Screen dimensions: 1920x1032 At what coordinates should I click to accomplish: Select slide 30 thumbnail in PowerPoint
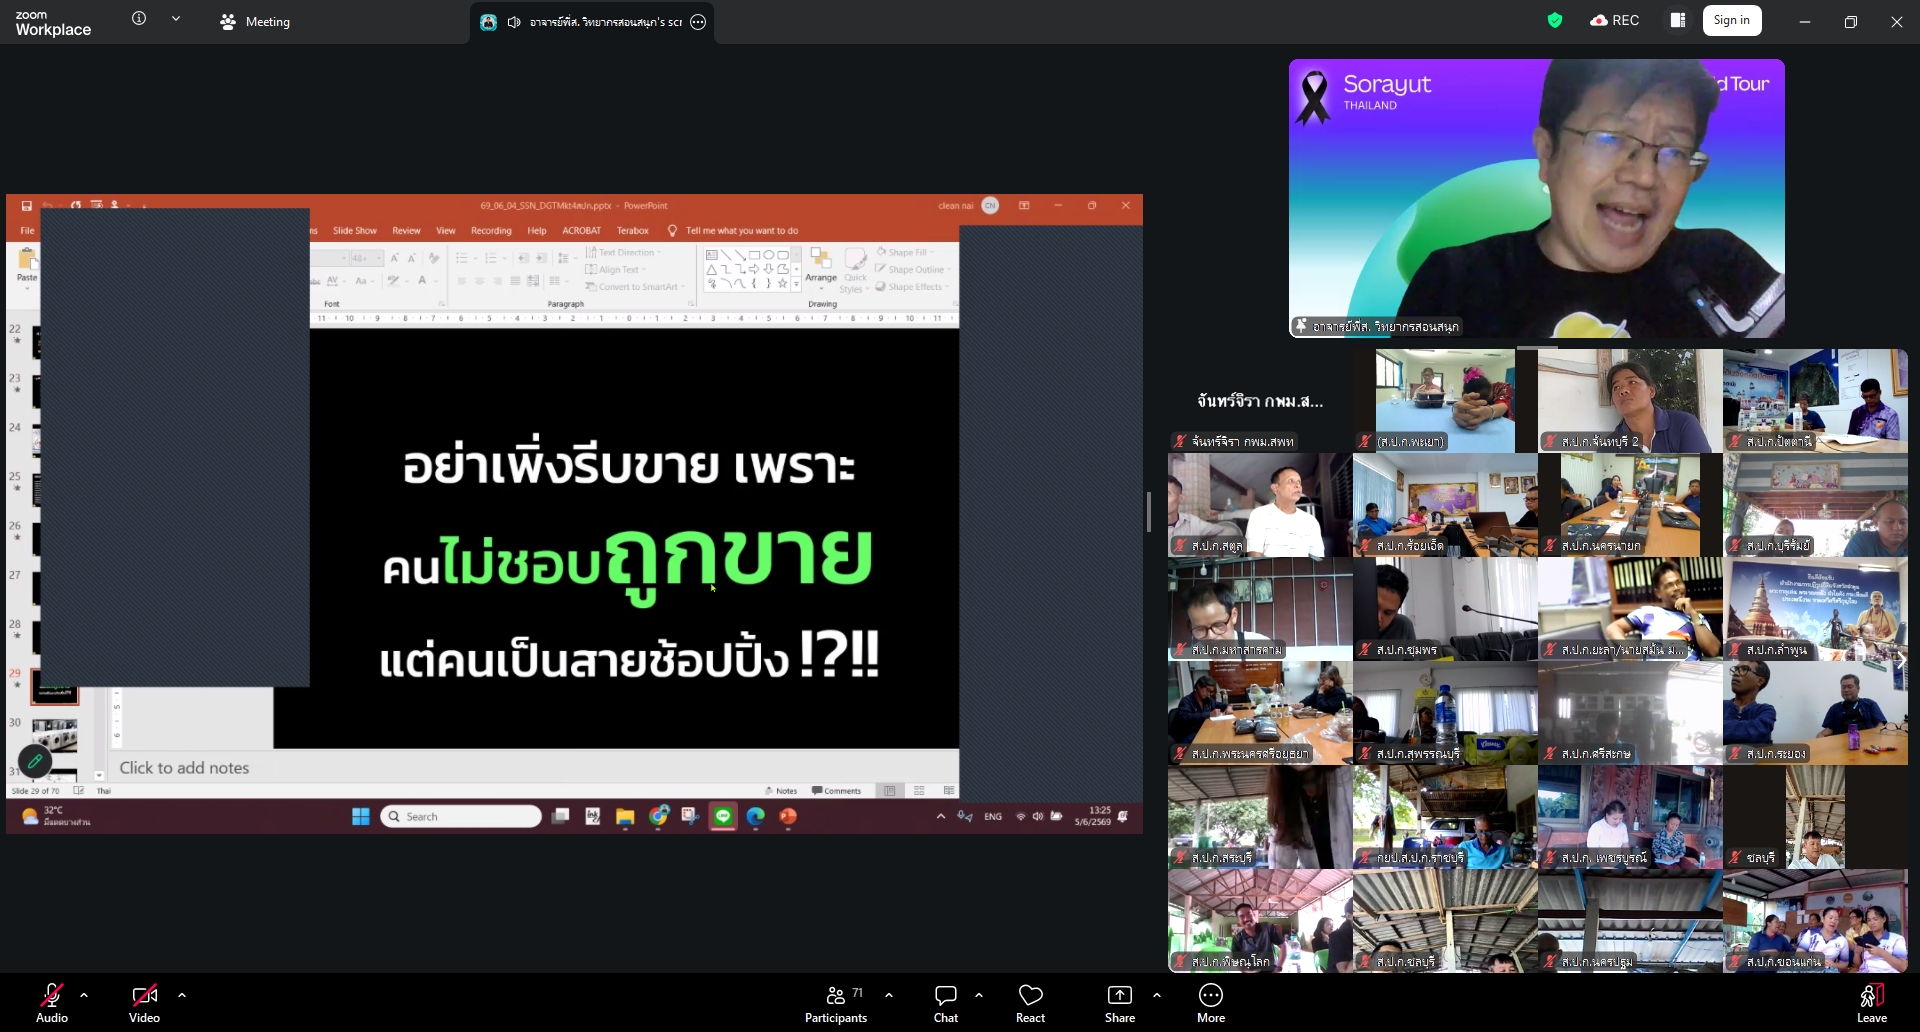pos(54,734)
